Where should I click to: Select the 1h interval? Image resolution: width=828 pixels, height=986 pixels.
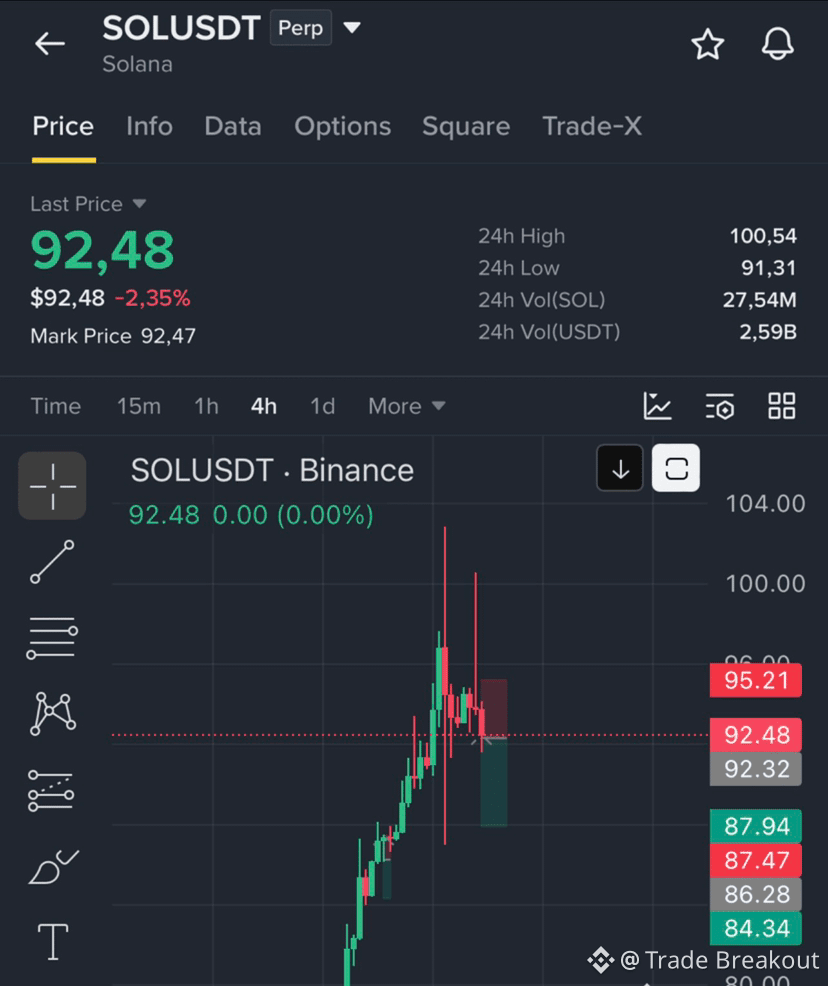[x=206, y=406]
